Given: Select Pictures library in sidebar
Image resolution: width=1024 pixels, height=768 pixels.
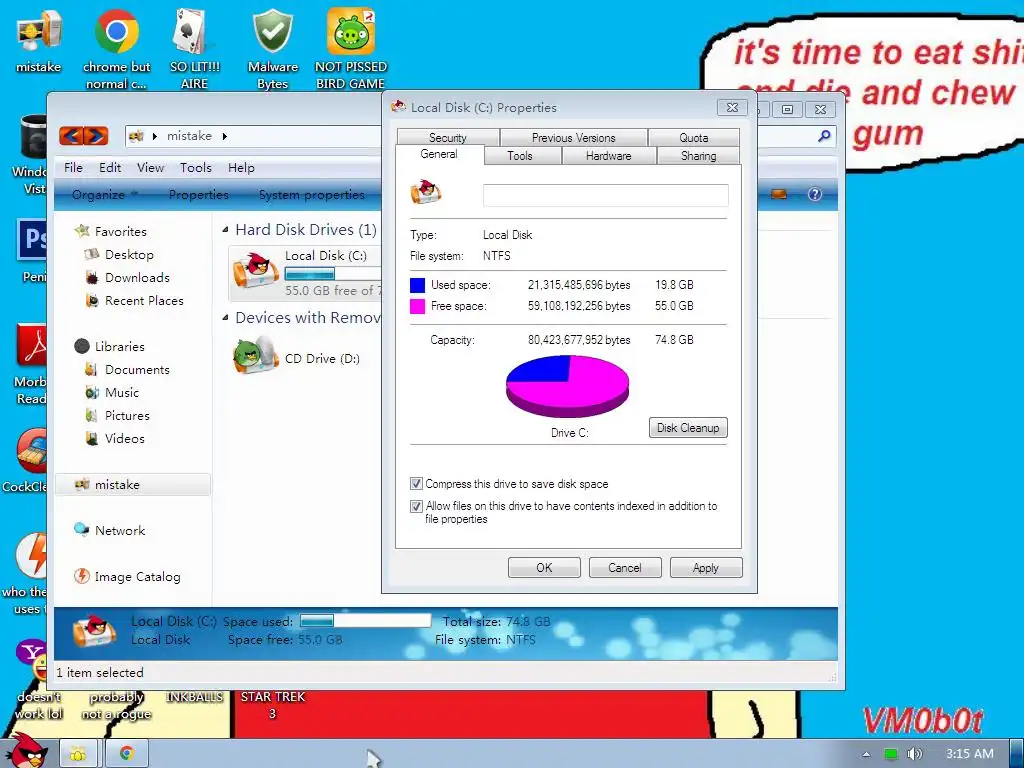Looking at the screenshot, I should 127,415.
